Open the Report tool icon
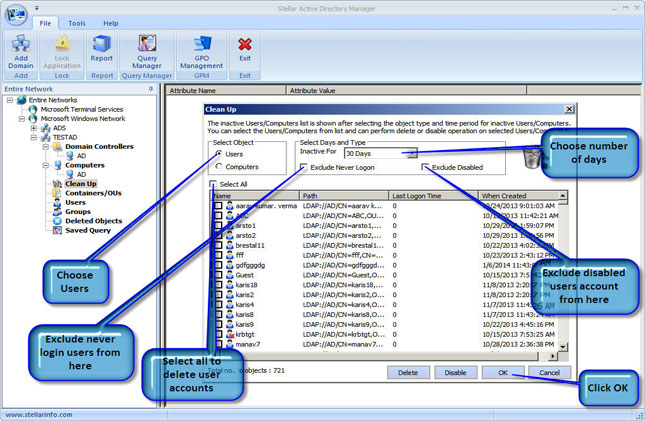645x421 pixels. [x=102, y=44]
